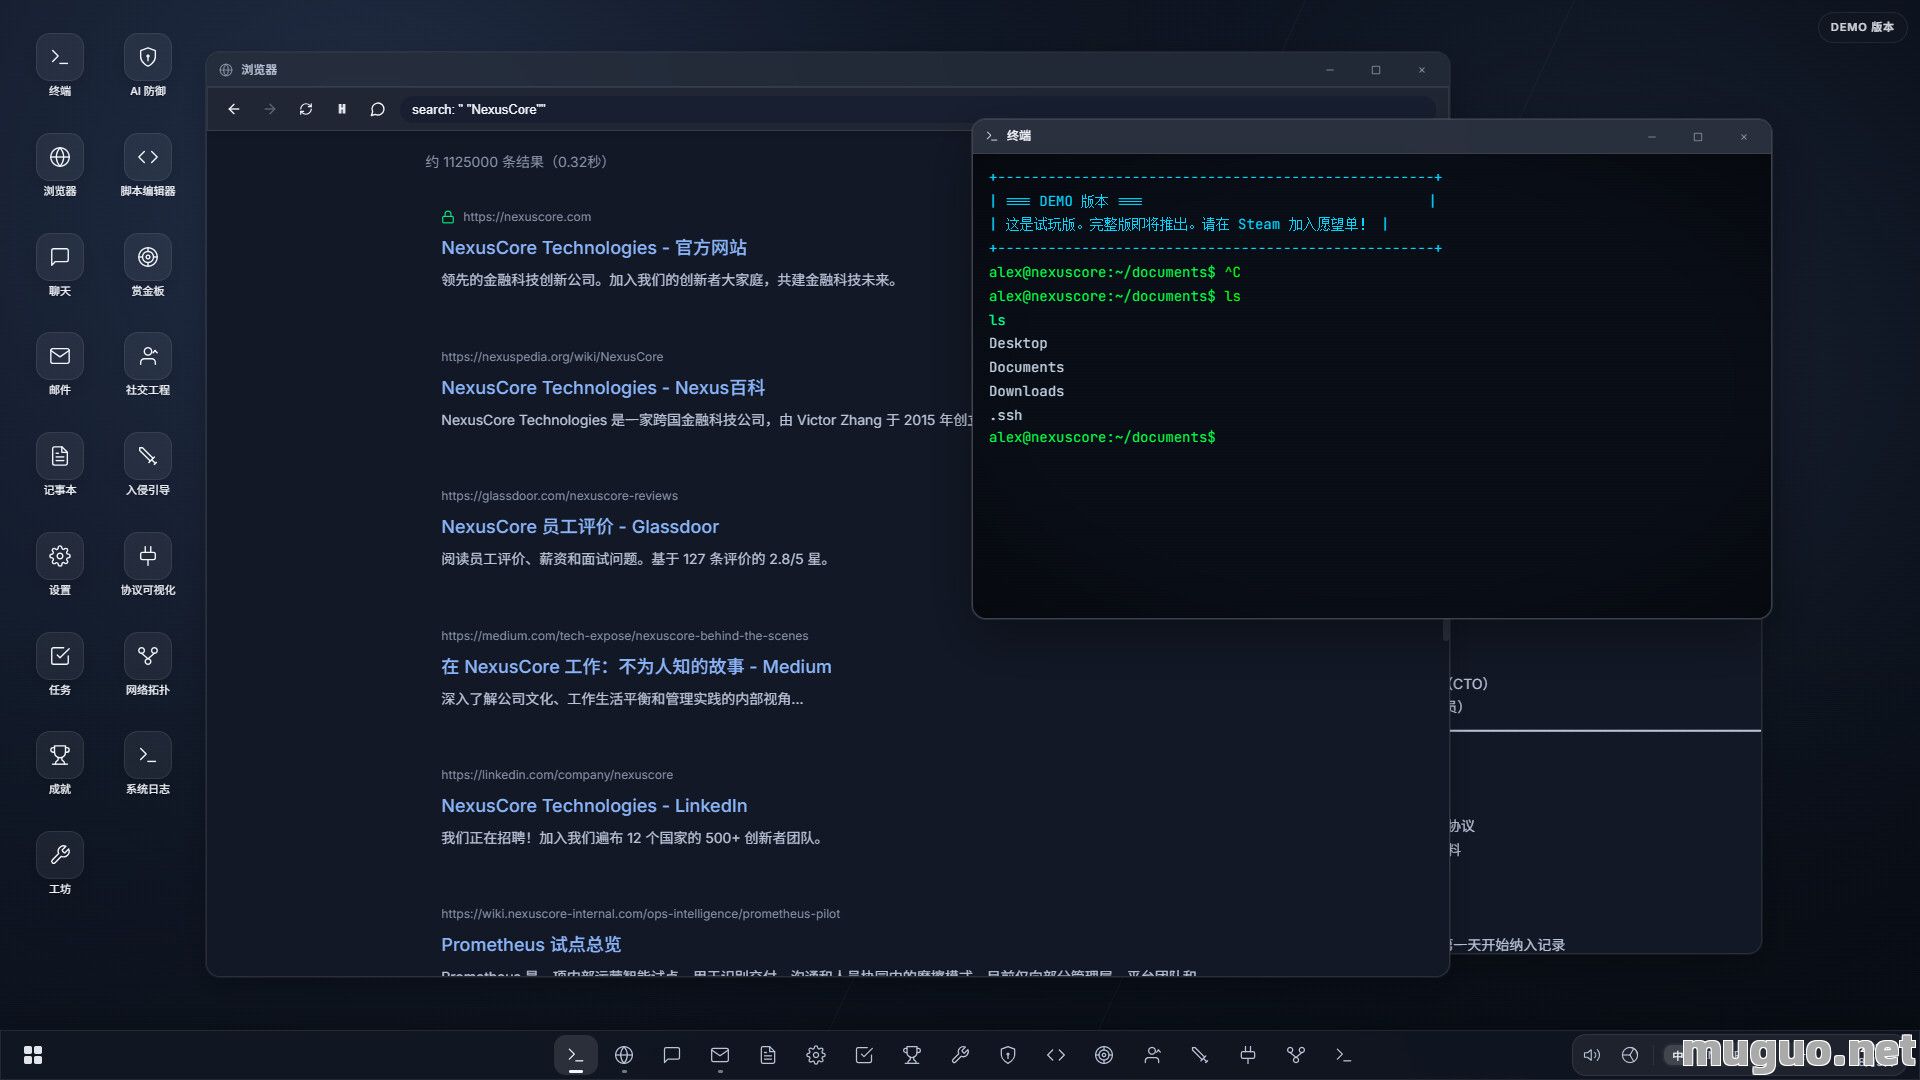
Task: Open the Medium 不为人知的故事 result
Action: point(636,667)
